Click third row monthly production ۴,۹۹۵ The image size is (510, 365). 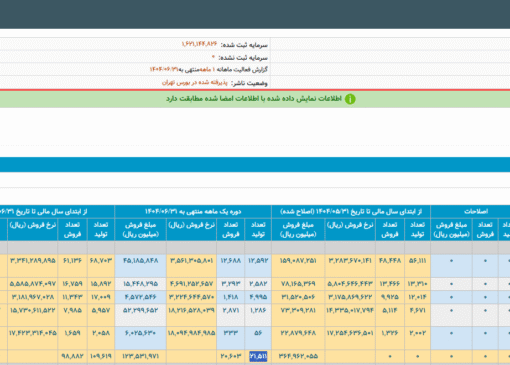(258, 297)
